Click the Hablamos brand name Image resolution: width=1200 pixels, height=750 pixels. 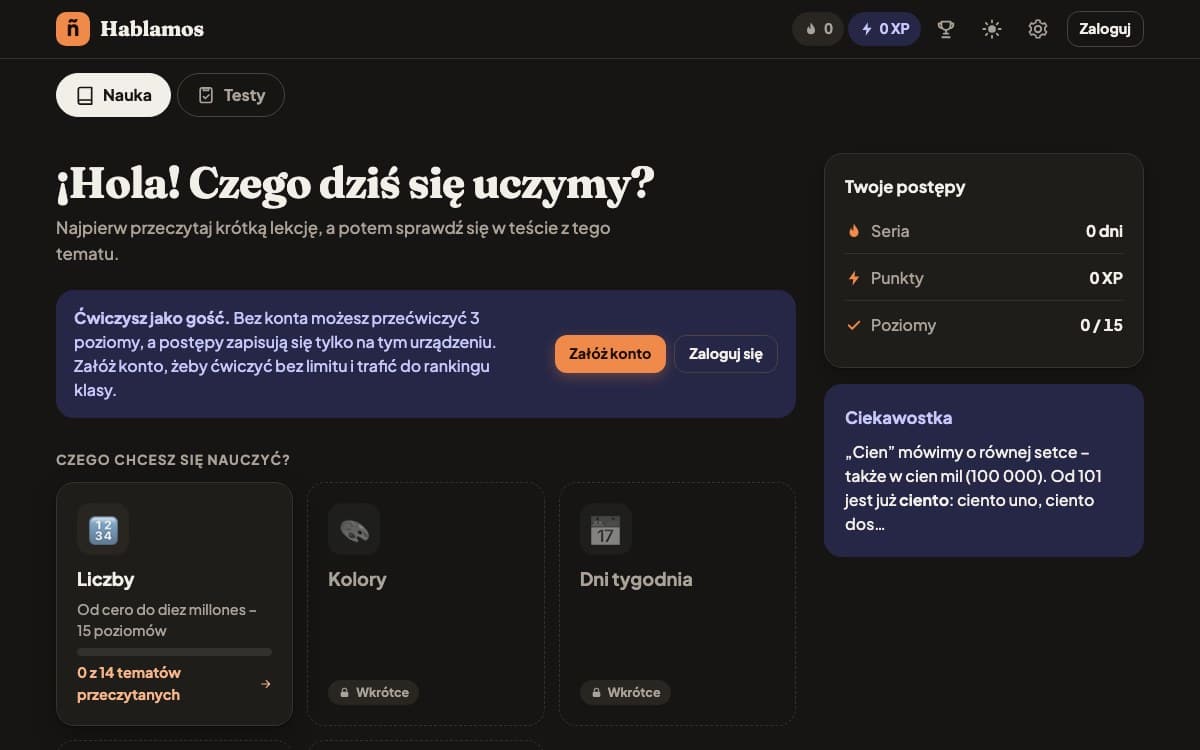(152, 29)
